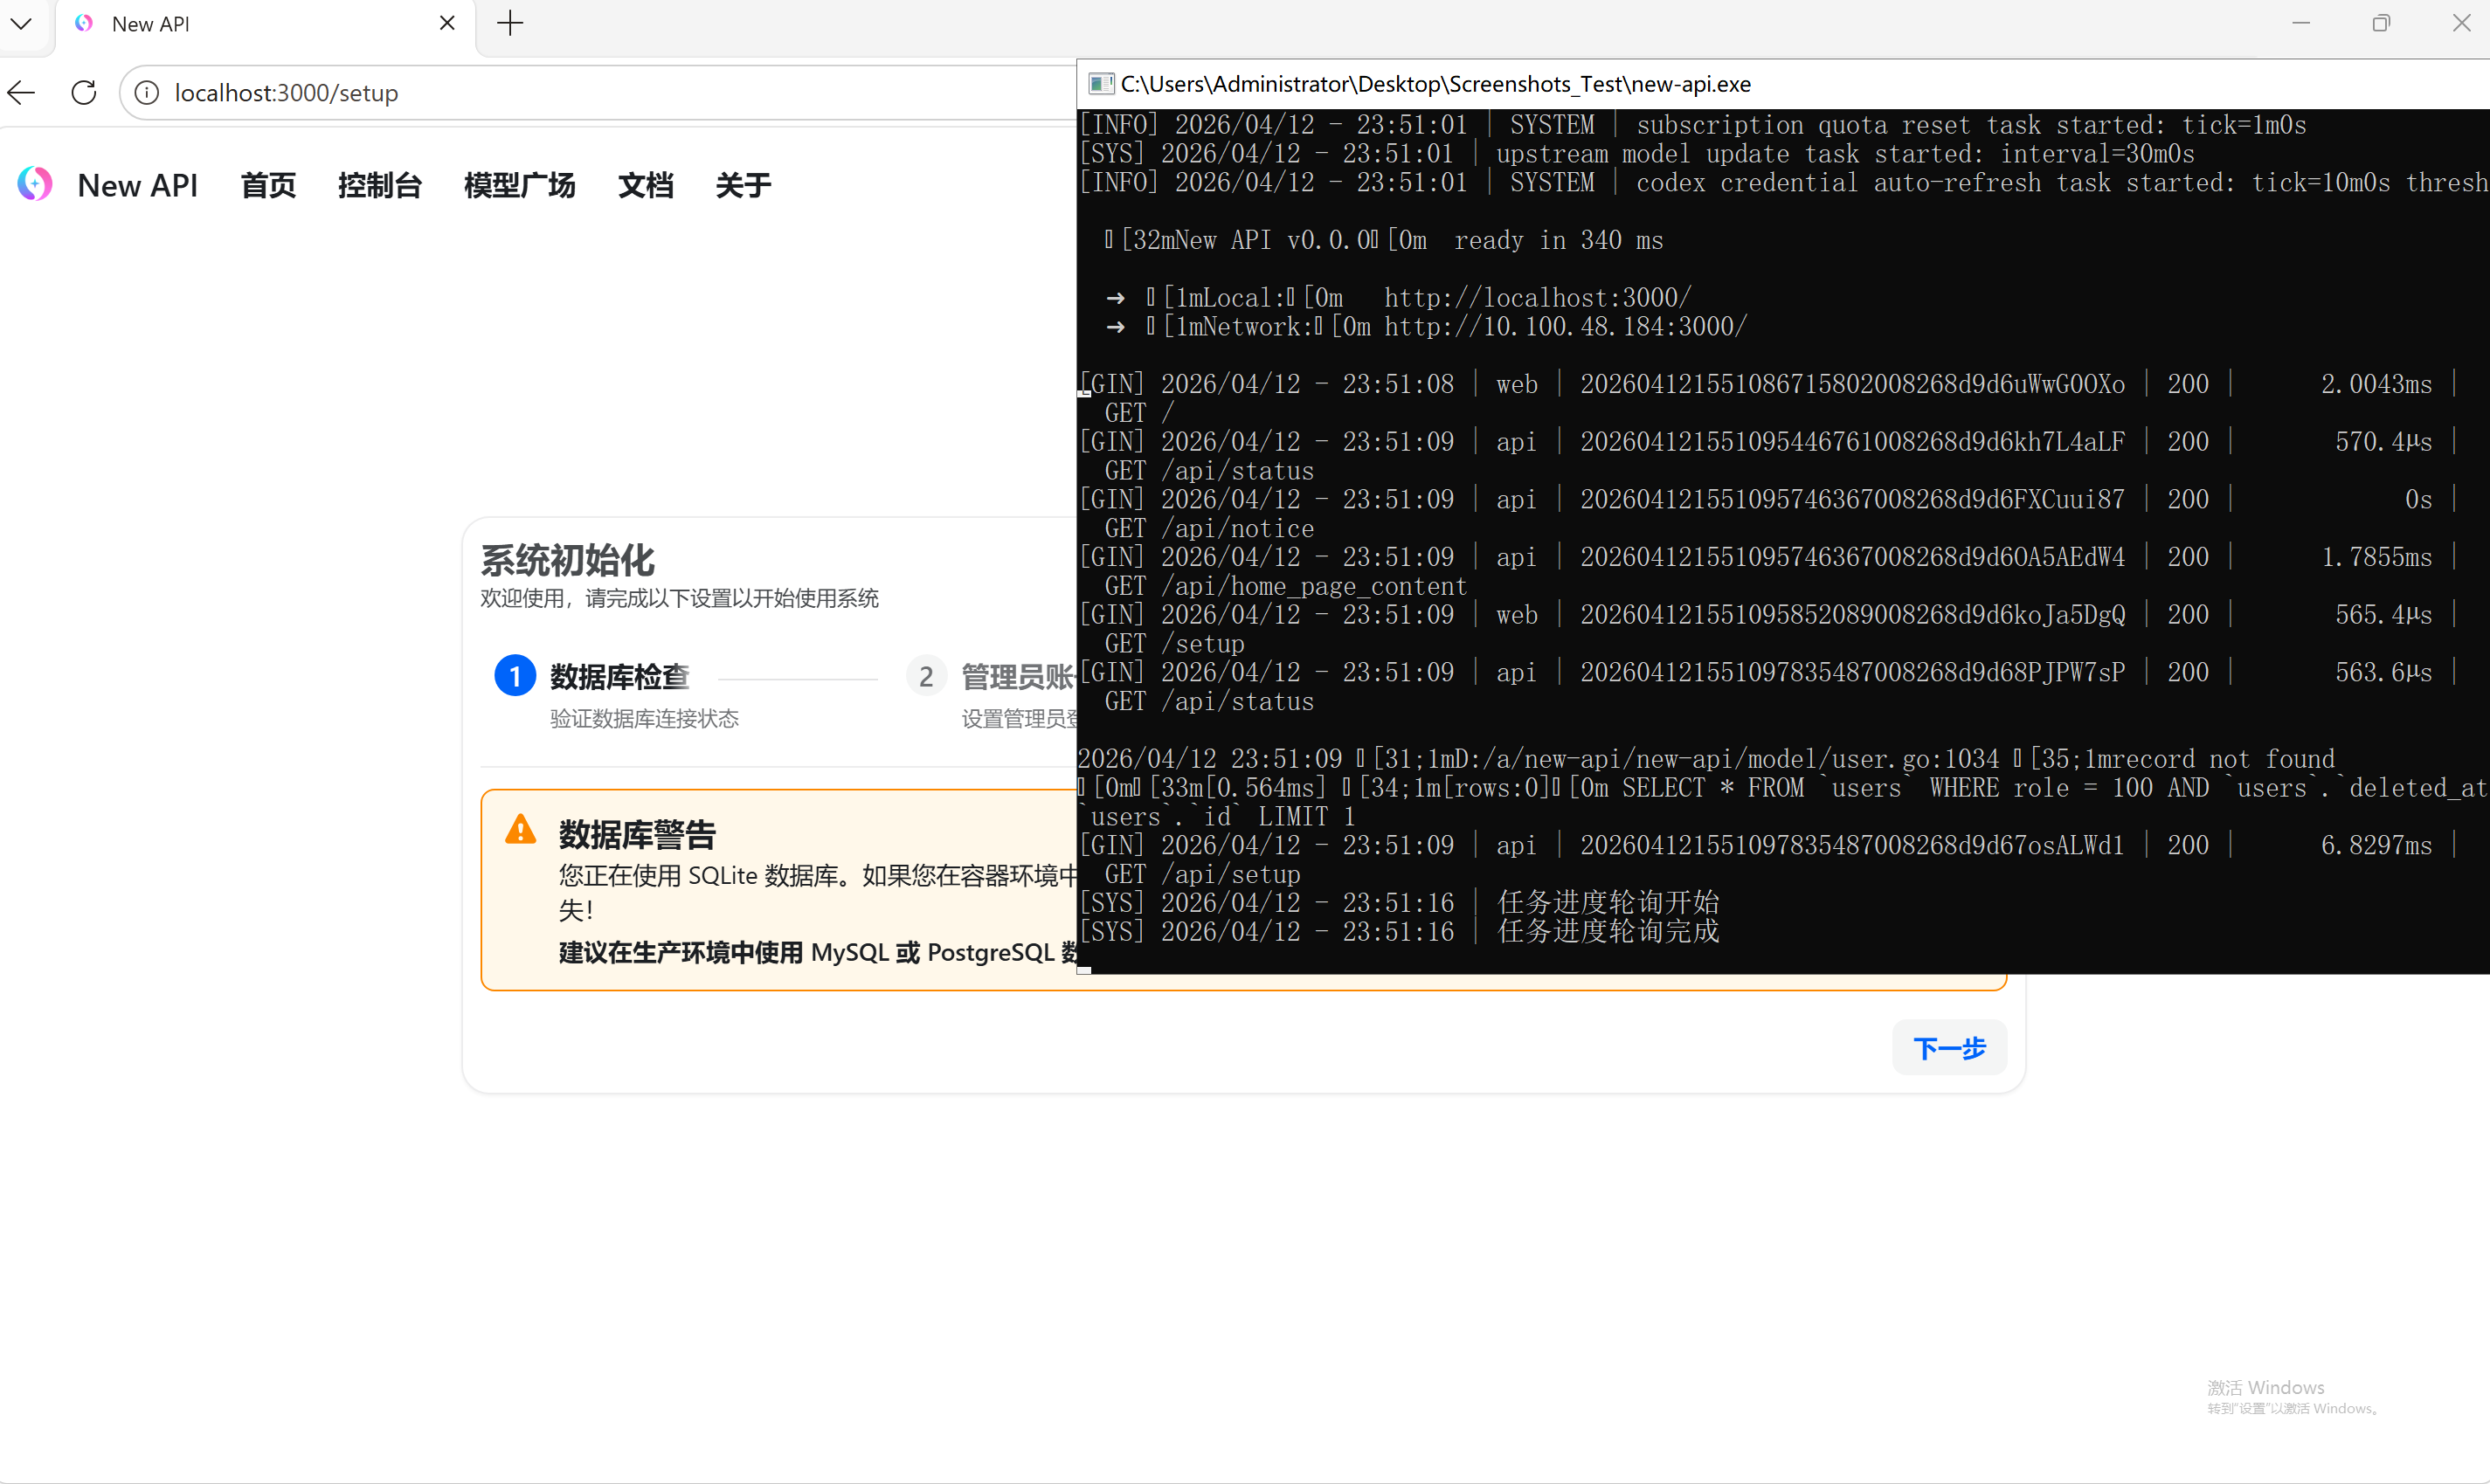Open the 首页 navigation item
This screenshot has height=1484, width=2490.
(x=268, y=185)
